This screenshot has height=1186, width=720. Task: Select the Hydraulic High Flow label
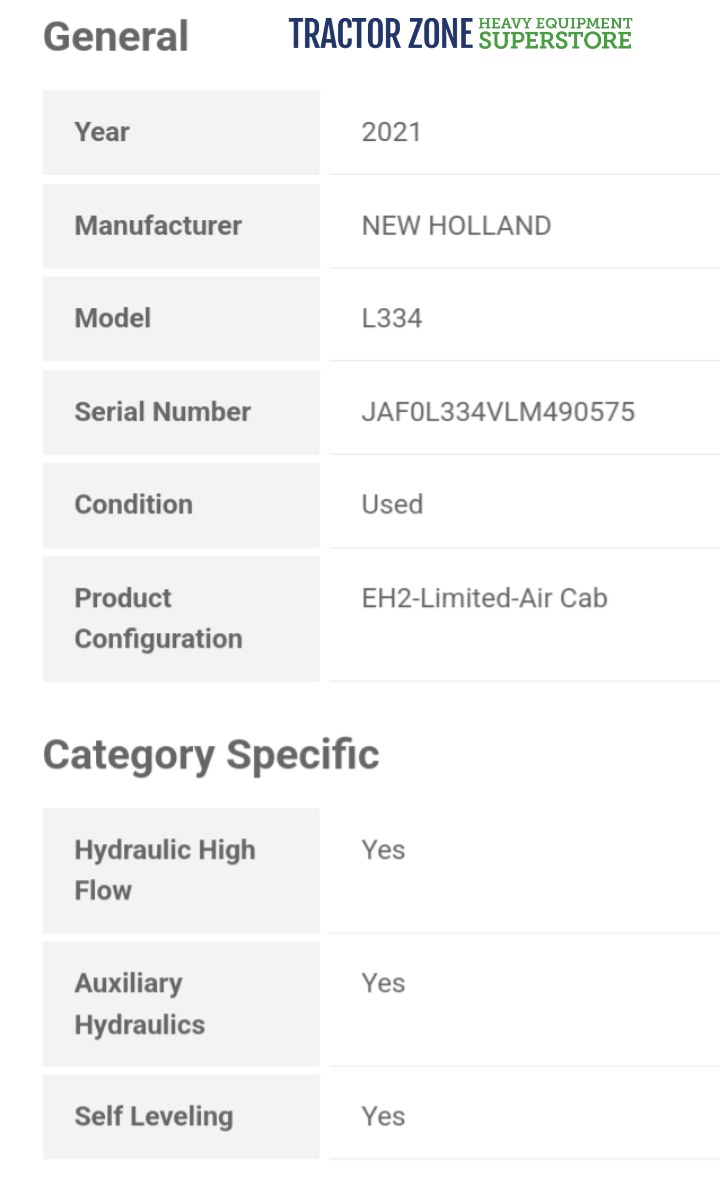click(x=165, y=870)
